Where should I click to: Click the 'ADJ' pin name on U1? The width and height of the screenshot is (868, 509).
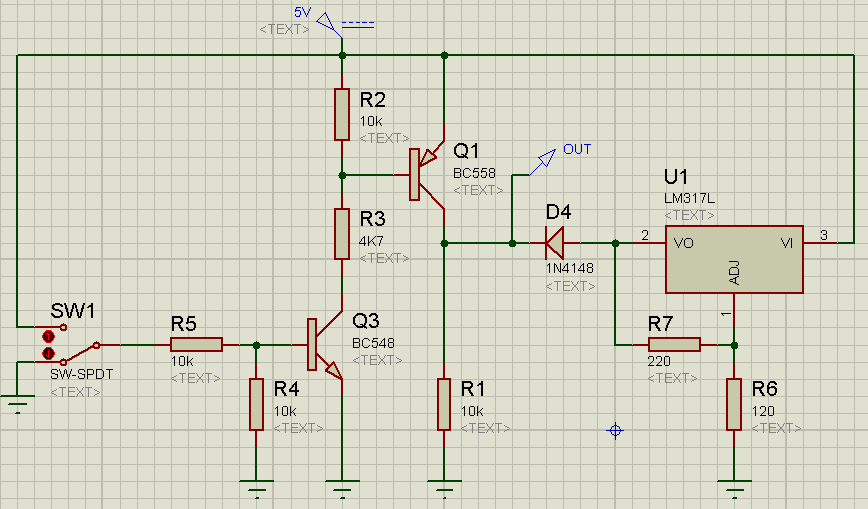coord(734,273)
